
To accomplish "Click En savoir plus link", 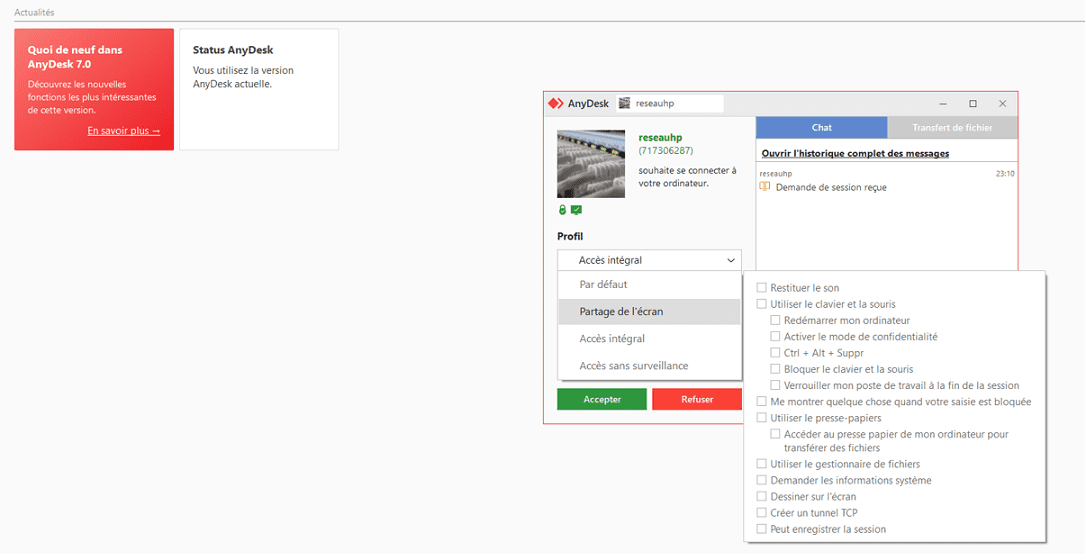I will 123,131.
